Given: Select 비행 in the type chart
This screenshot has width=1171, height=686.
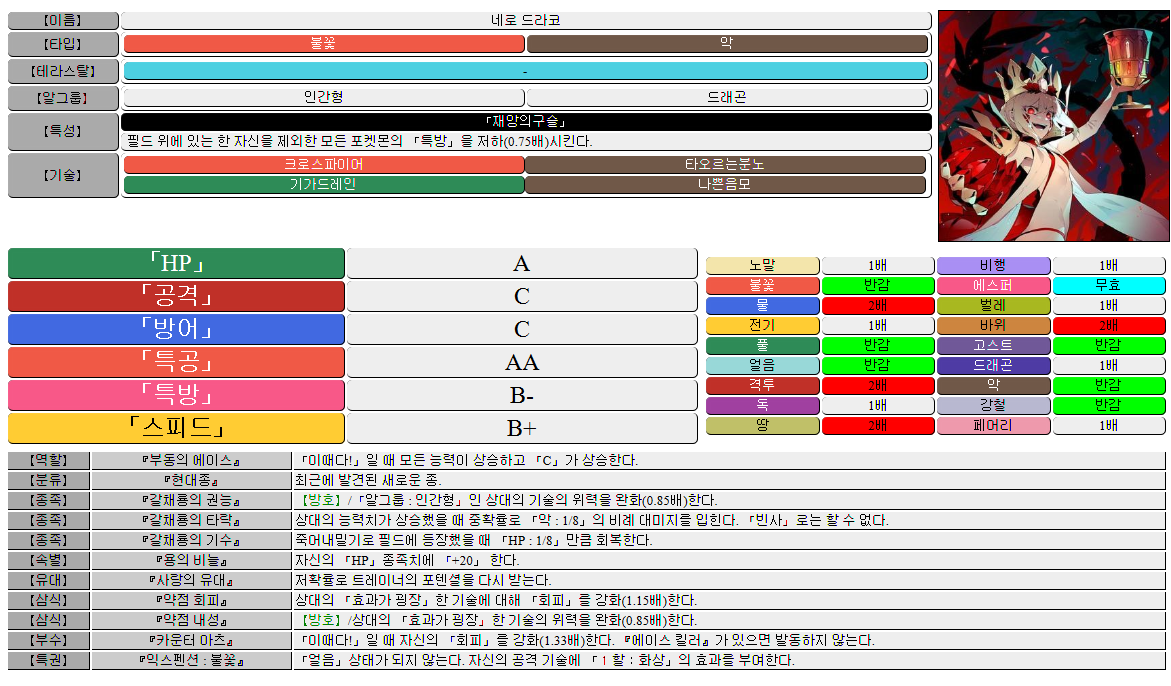Looking at the screenshot, I should click(994, 266).
